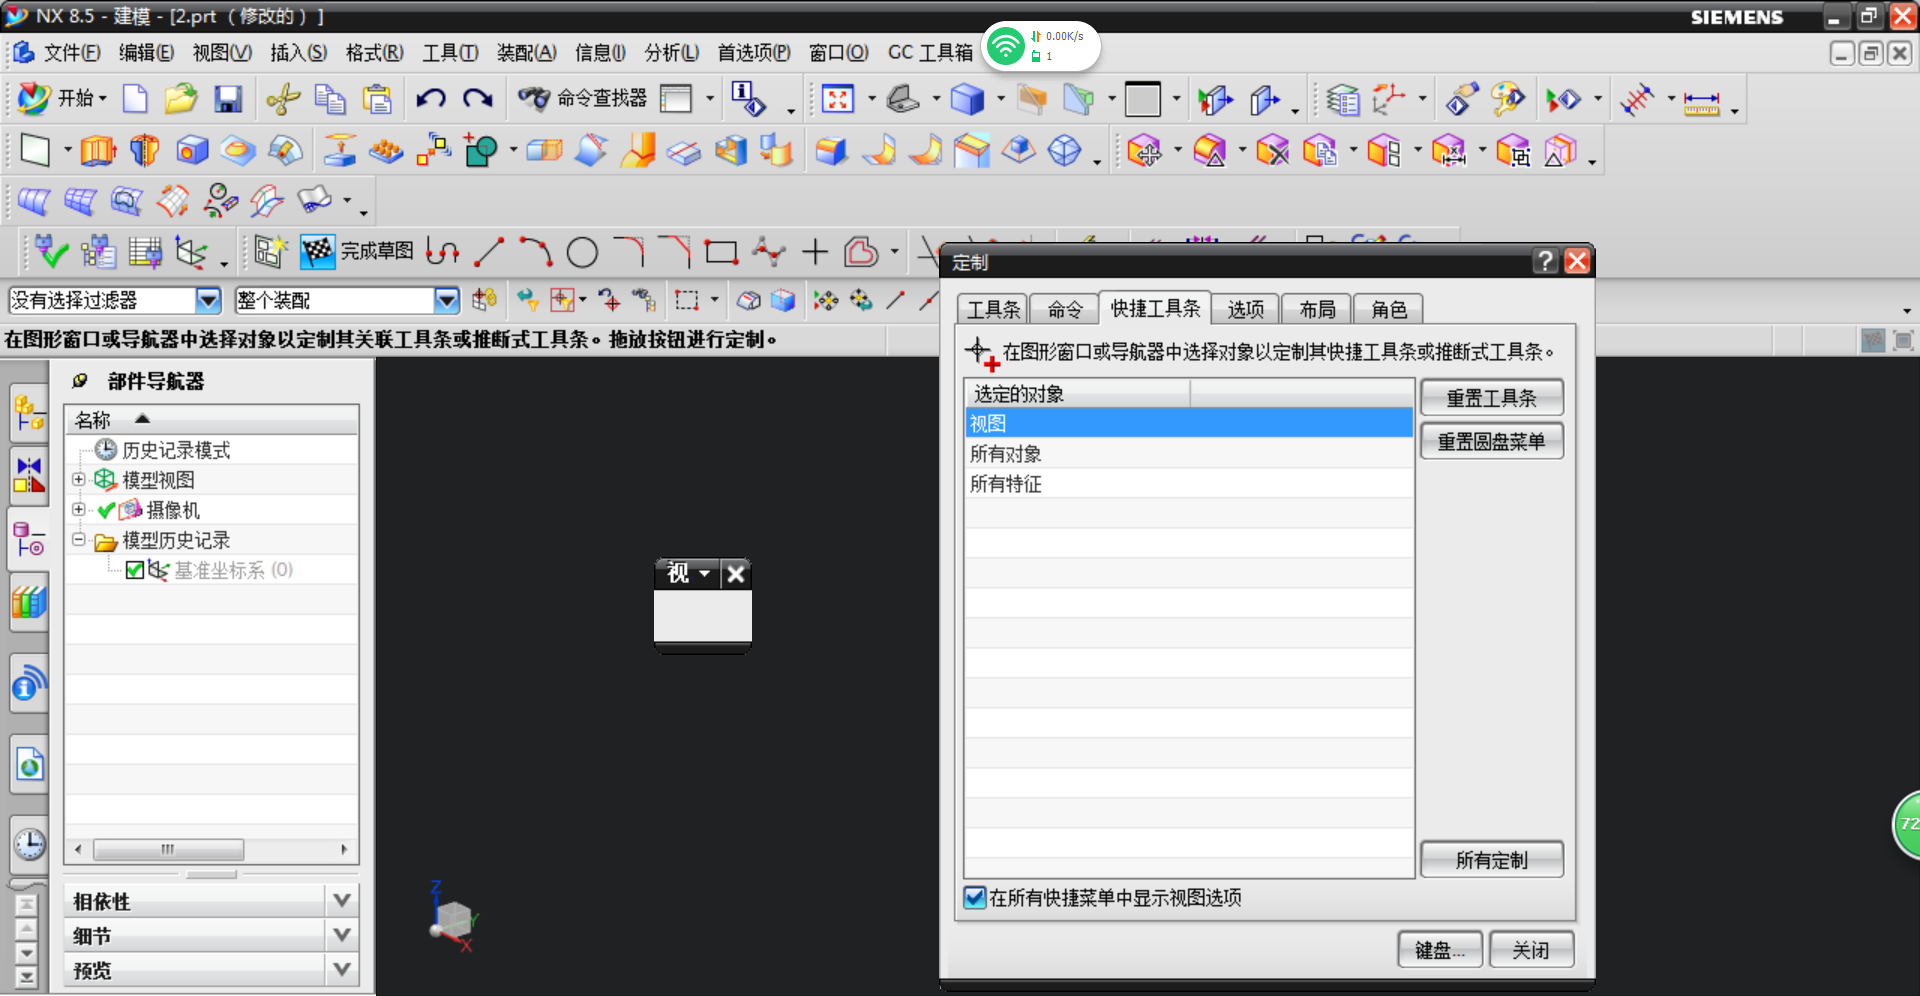Close the floating 视 toolbar
The height and width of the screenshot is (996, 1920).
(x=736, y=574)
